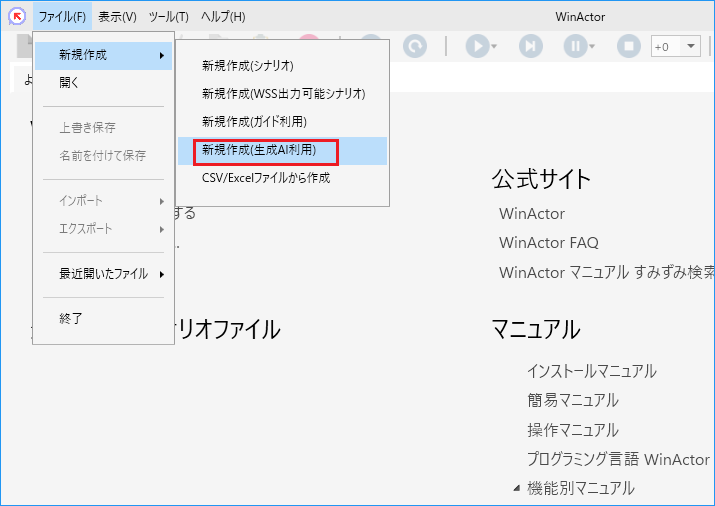The height and width of the screenshot is (506, 715).
Task: Open the 操作マニュアル link
Action: click(573, 430)
